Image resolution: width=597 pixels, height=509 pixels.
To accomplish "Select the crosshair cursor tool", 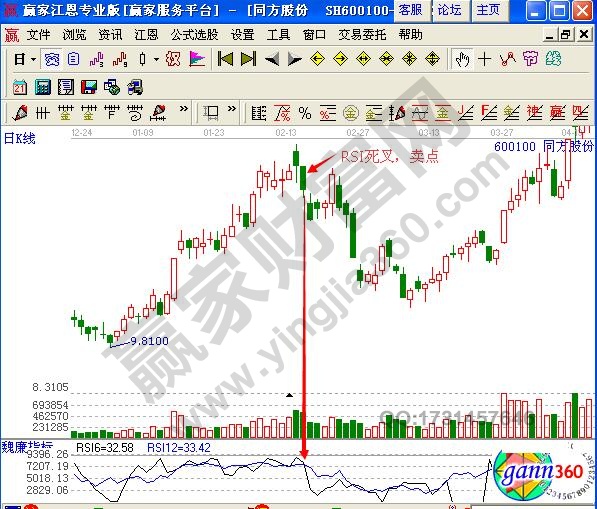I will (x=485, y=59).
